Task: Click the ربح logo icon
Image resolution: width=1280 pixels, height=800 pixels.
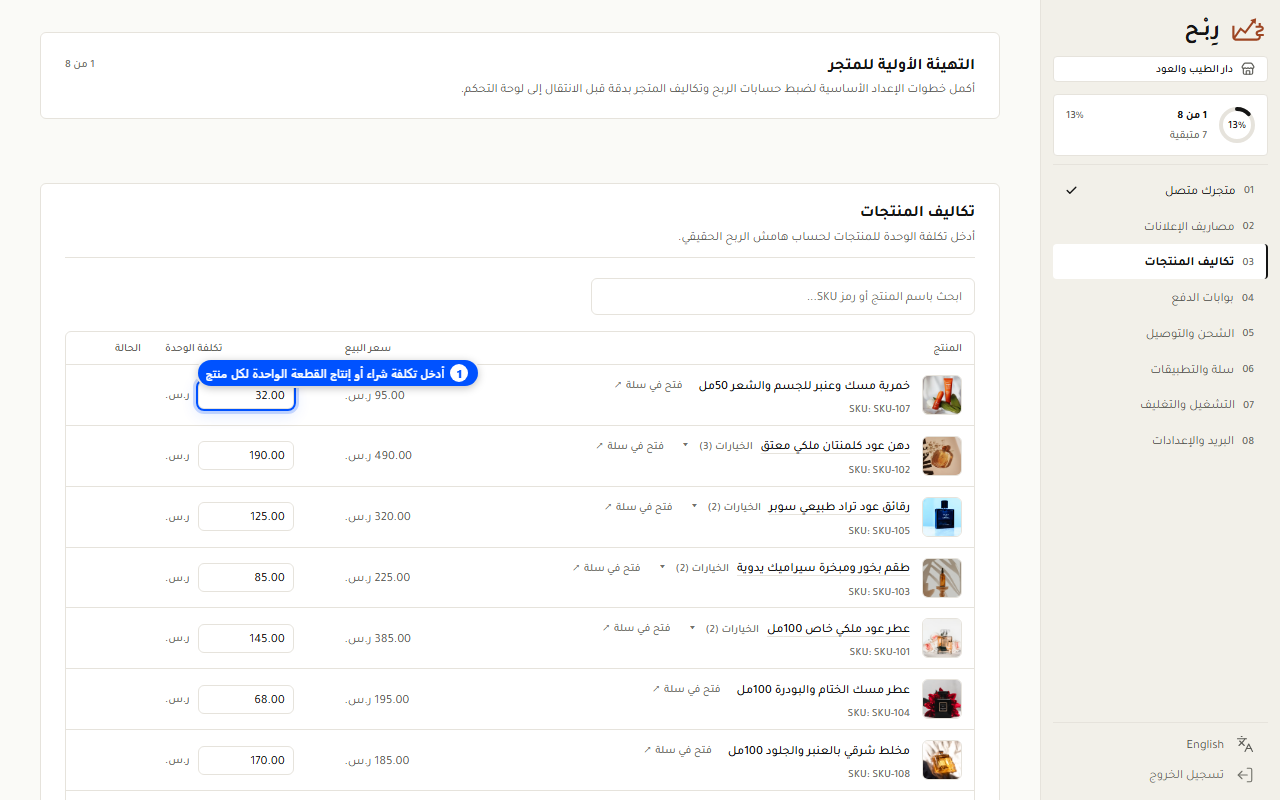Action: 1247,30
